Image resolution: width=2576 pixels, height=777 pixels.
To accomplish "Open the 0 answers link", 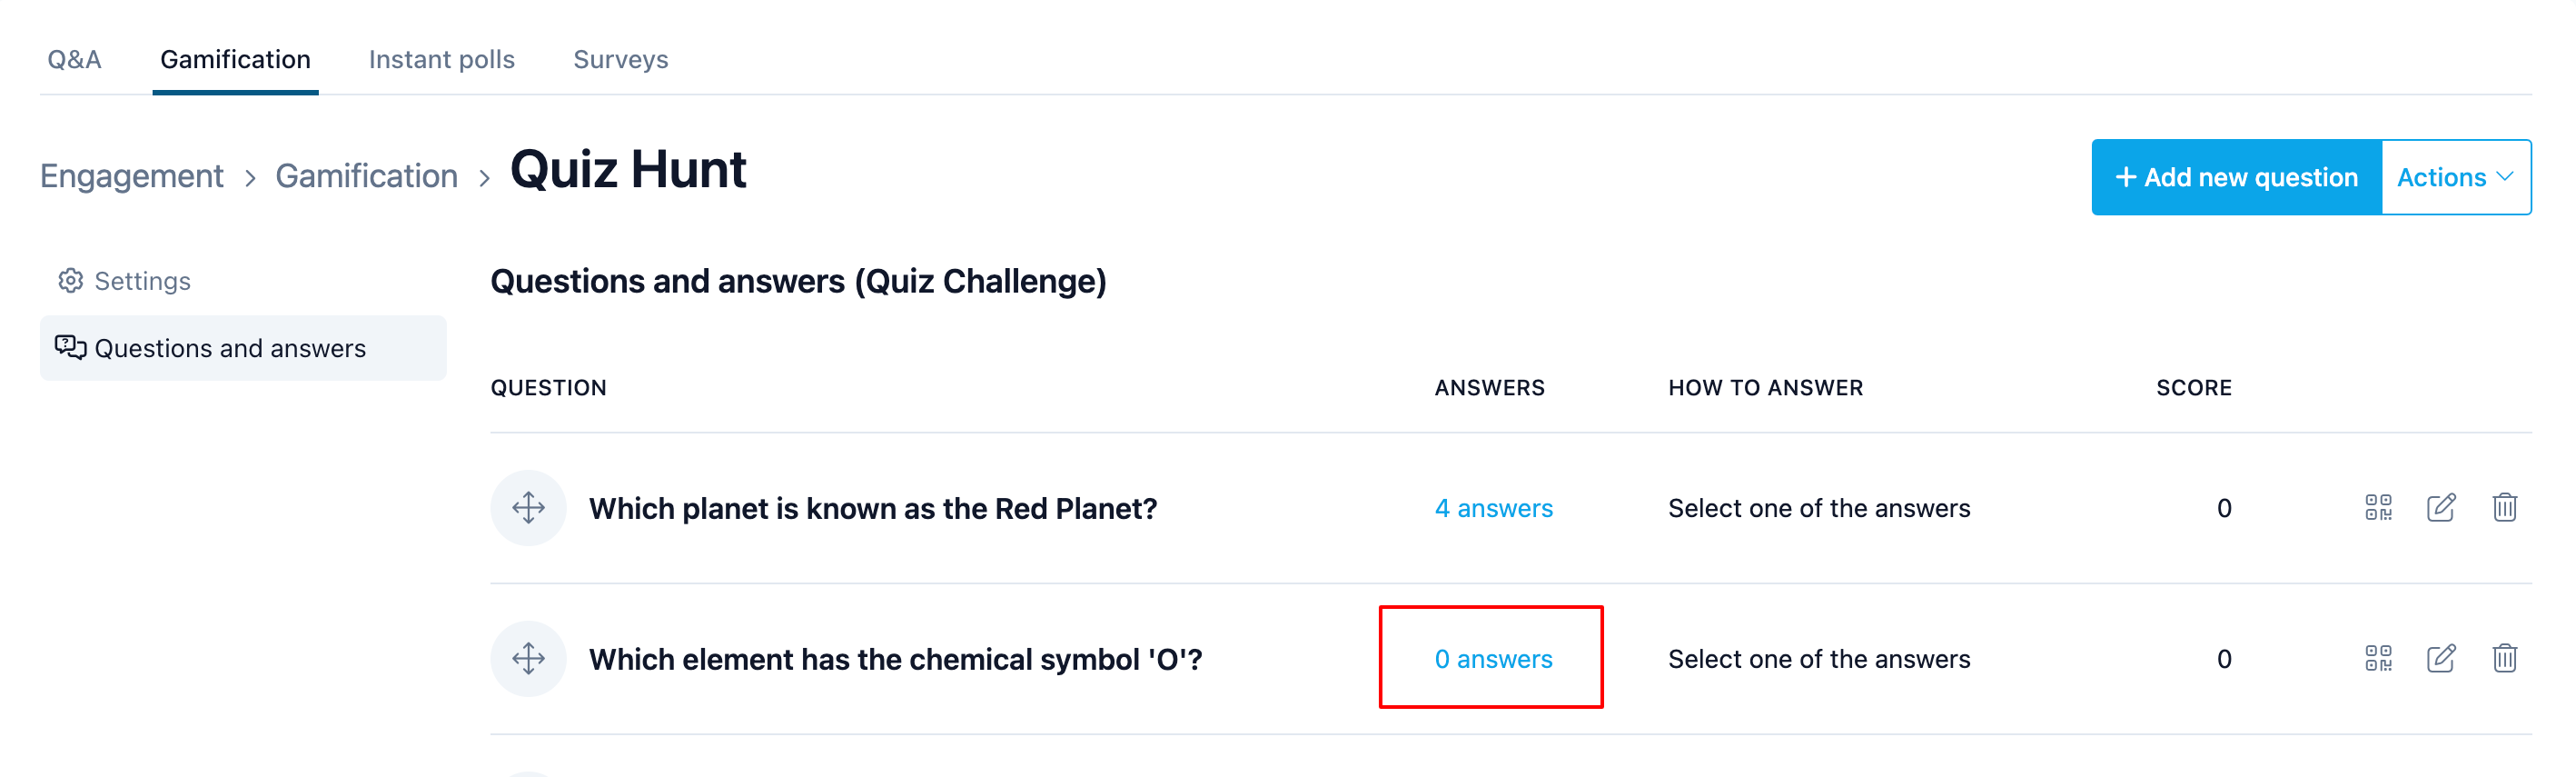I will [1493, 659].
